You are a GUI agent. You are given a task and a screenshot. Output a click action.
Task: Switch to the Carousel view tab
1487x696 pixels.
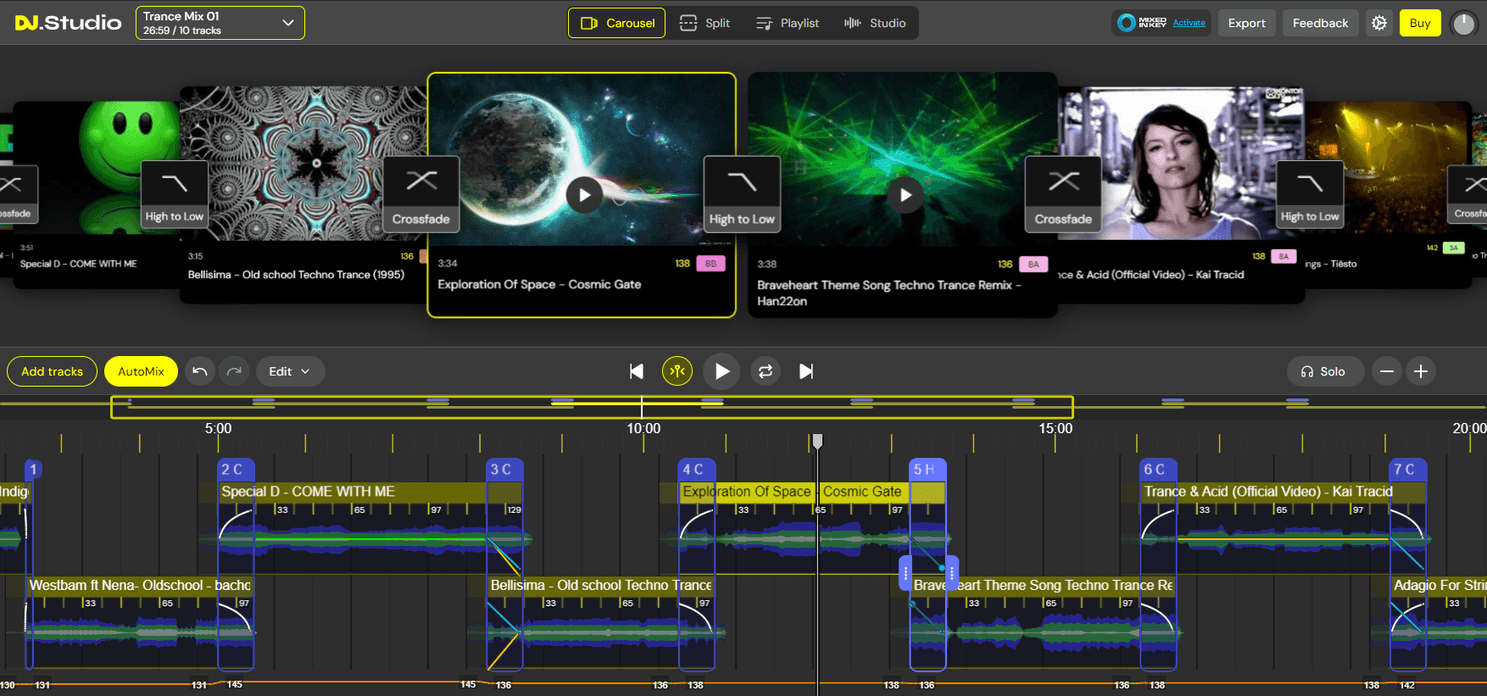click(616, 23)
